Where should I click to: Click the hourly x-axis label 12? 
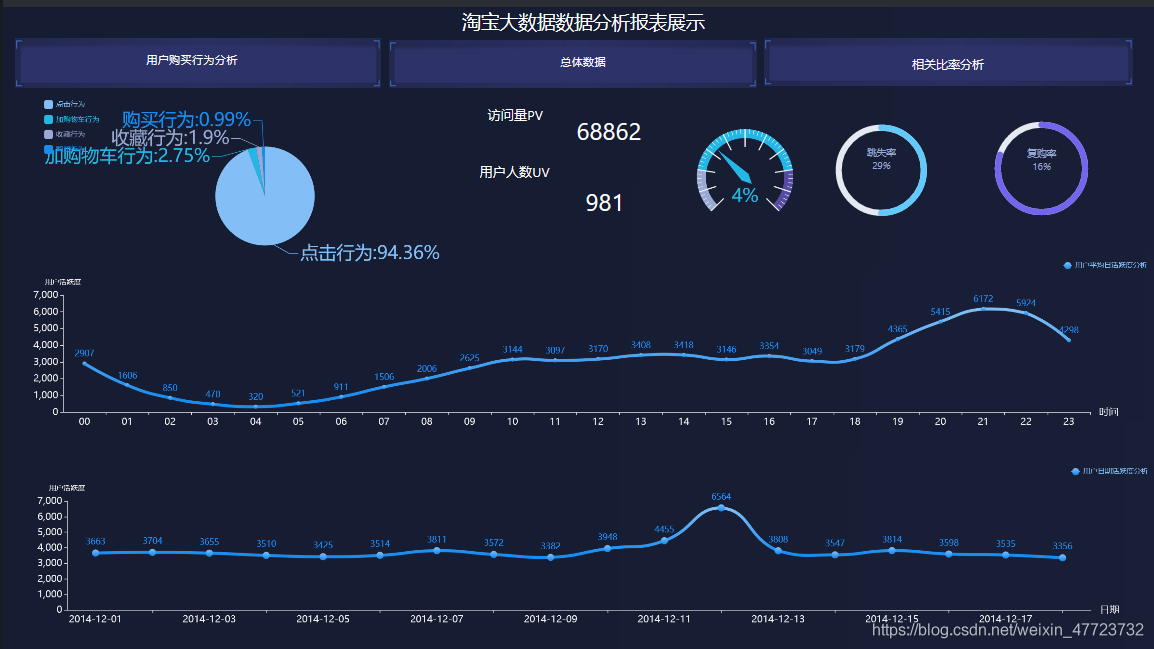click(598, 422)
